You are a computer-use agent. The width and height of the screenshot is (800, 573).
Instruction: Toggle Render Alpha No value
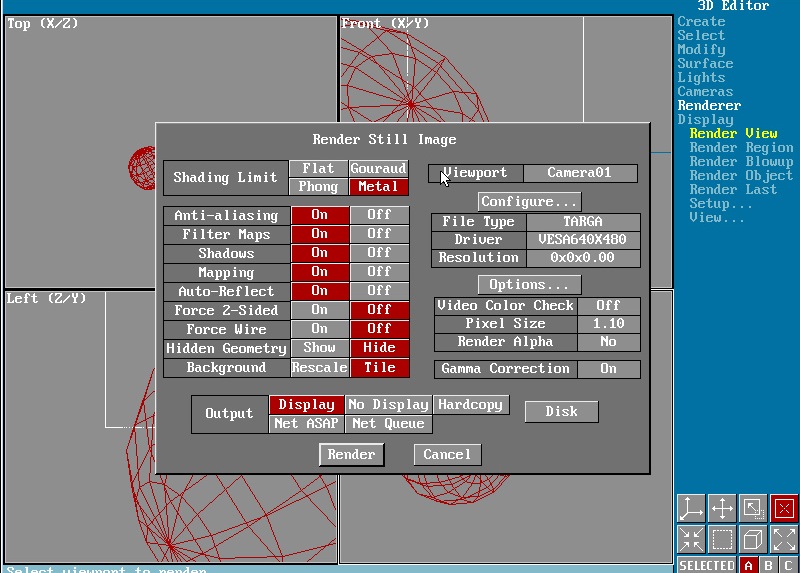coord(609,342)
